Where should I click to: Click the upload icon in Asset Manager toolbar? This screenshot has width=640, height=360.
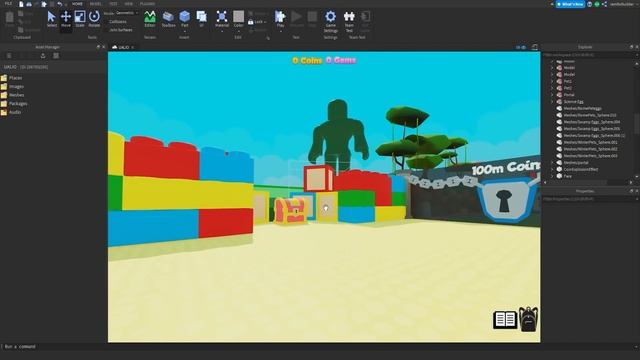(x=43, y=56)
